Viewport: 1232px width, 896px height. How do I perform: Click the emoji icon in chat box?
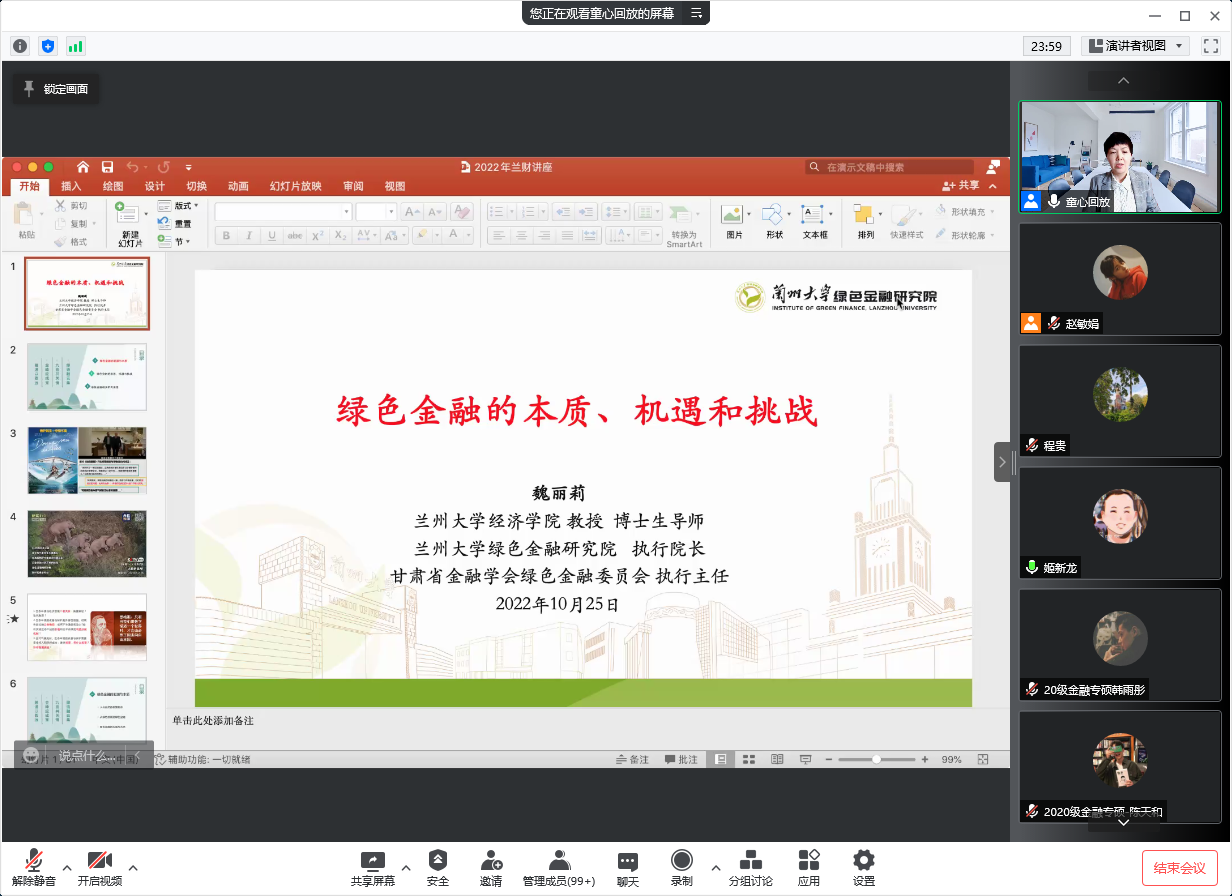32,756
